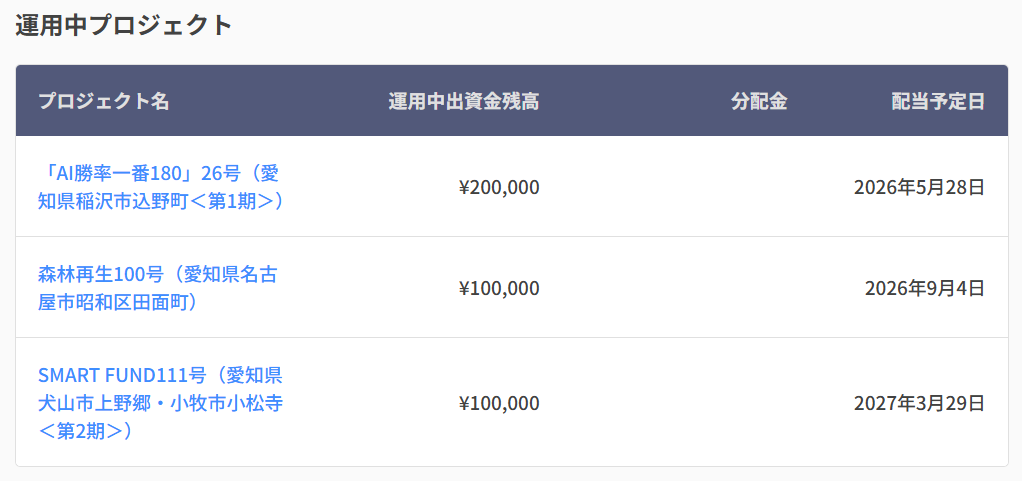The image size is (1022, 481).
Task: Open the 森林再生100号 project link
Action: [157, 288]
